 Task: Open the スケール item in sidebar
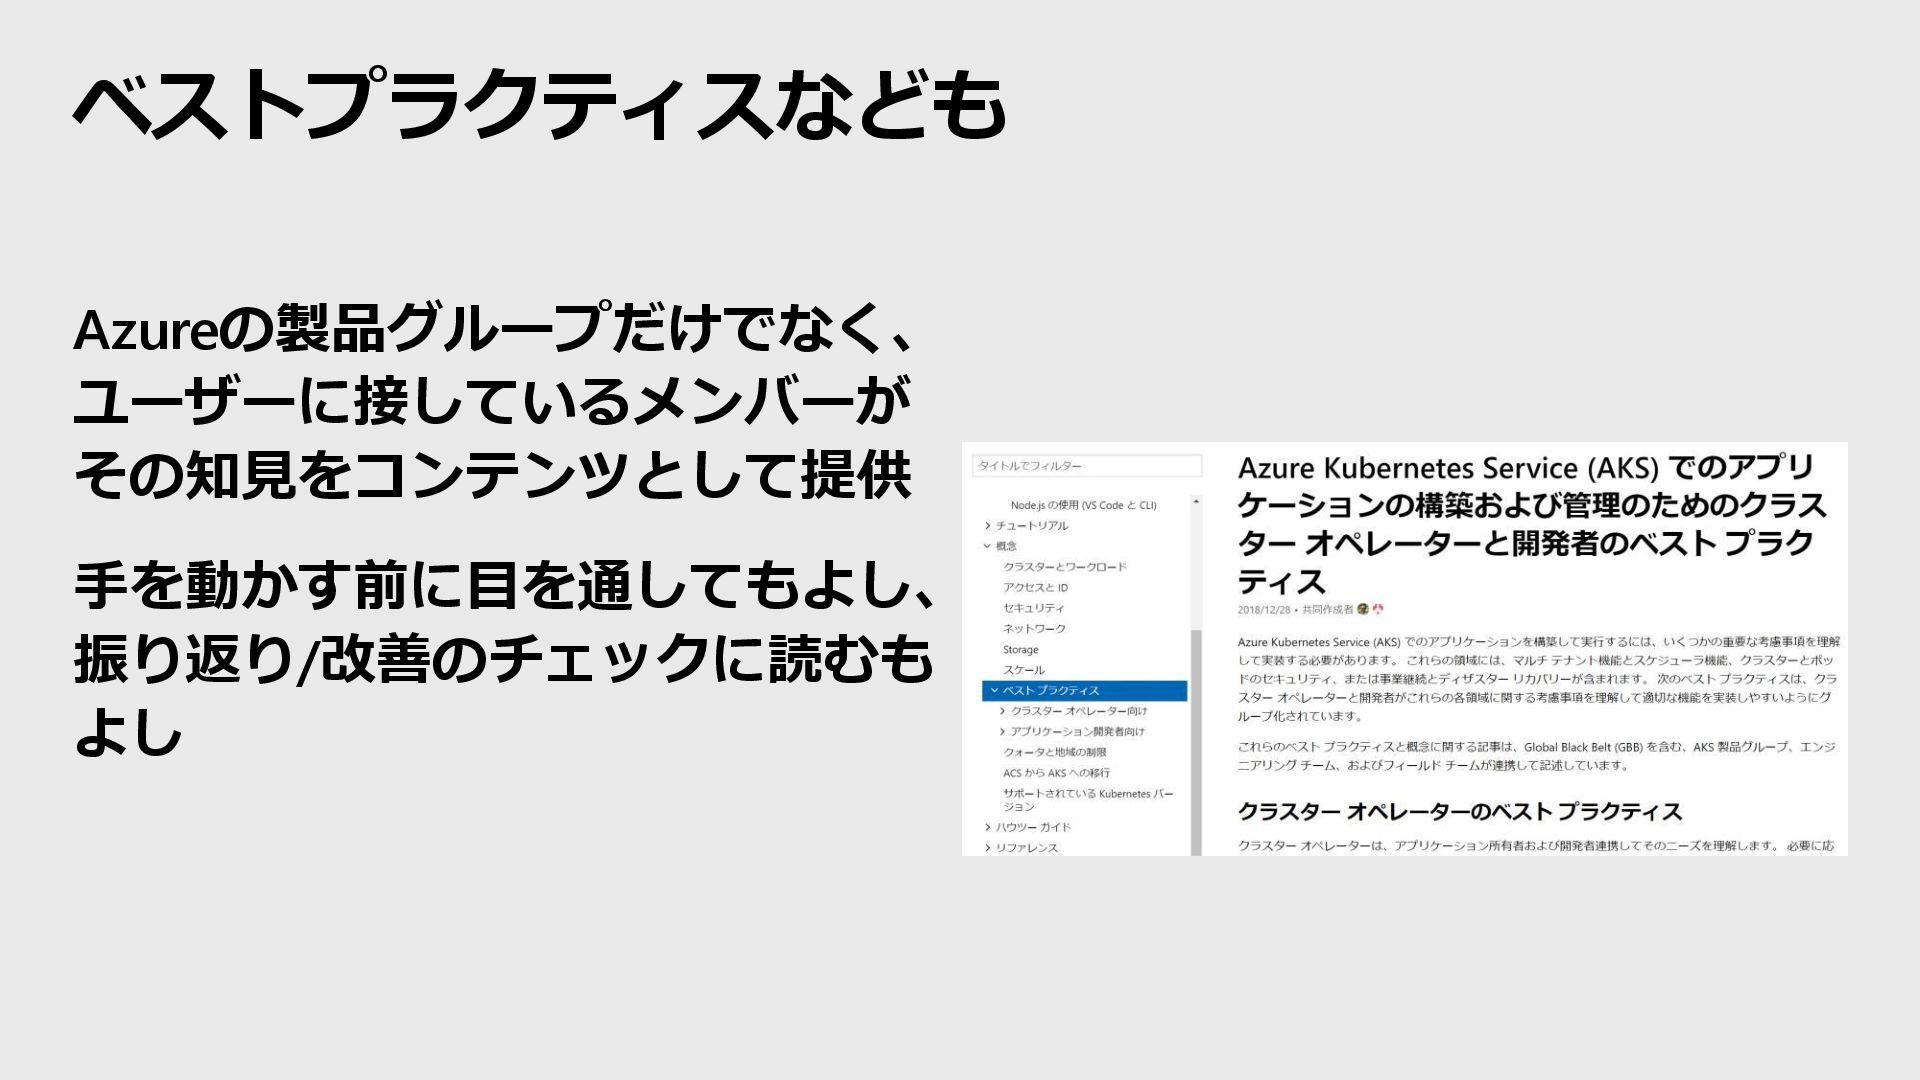click(1024, 670)
